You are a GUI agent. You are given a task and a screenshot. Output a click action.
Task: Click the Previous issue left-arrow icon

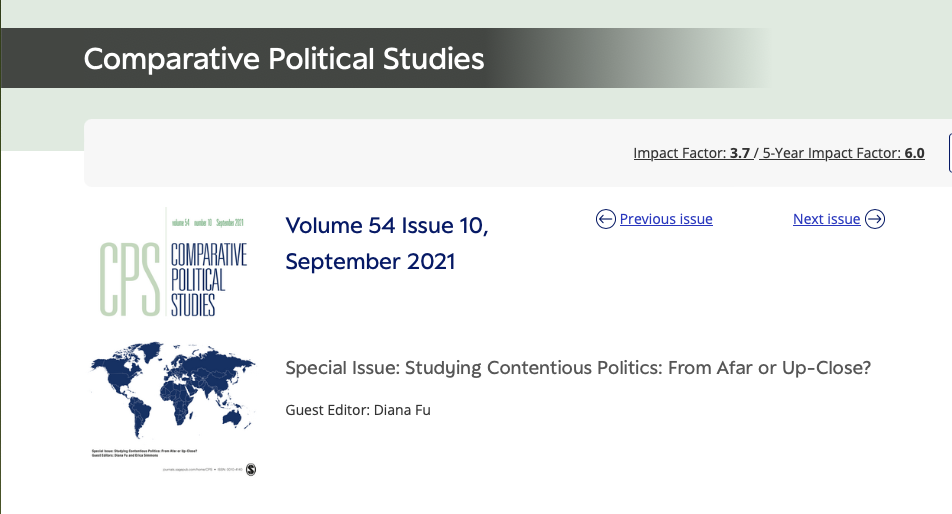tap(605, 219)
